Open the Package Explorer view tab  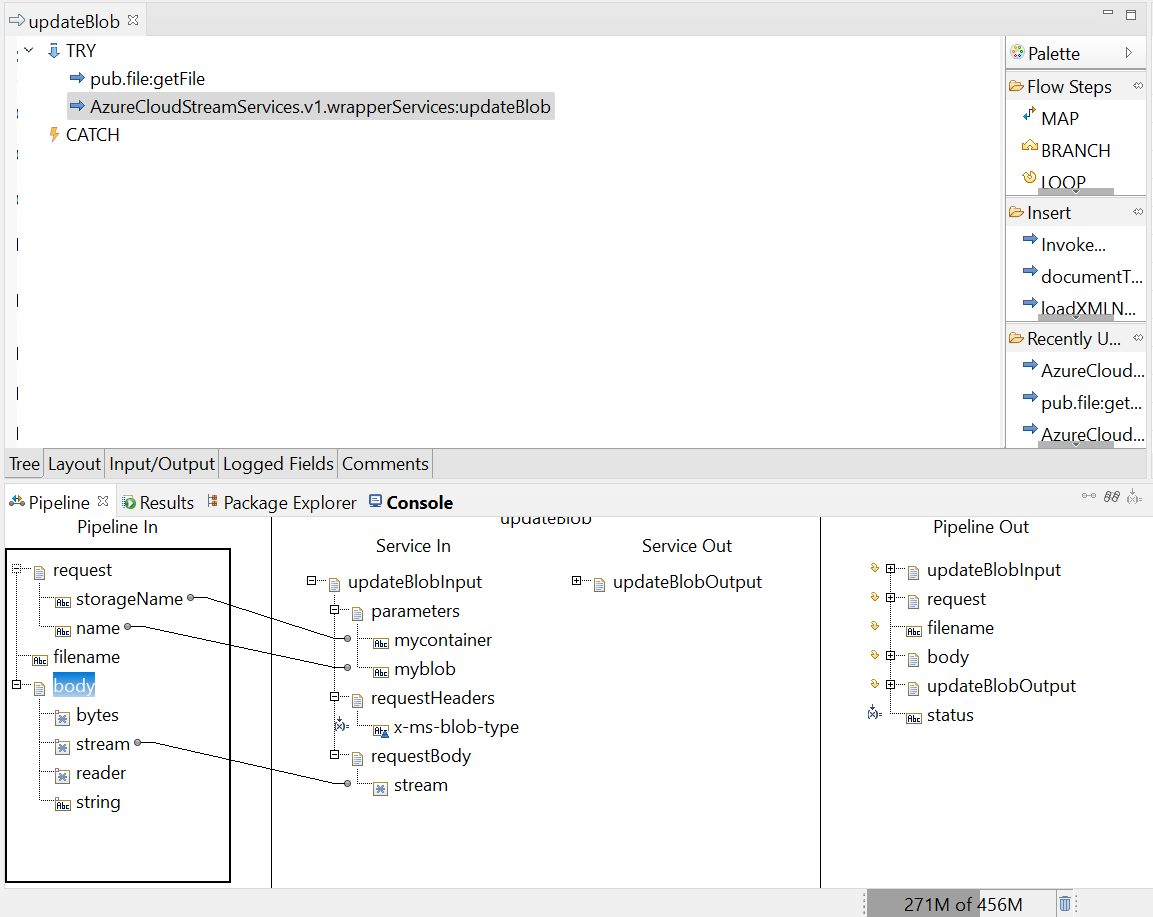282,502
